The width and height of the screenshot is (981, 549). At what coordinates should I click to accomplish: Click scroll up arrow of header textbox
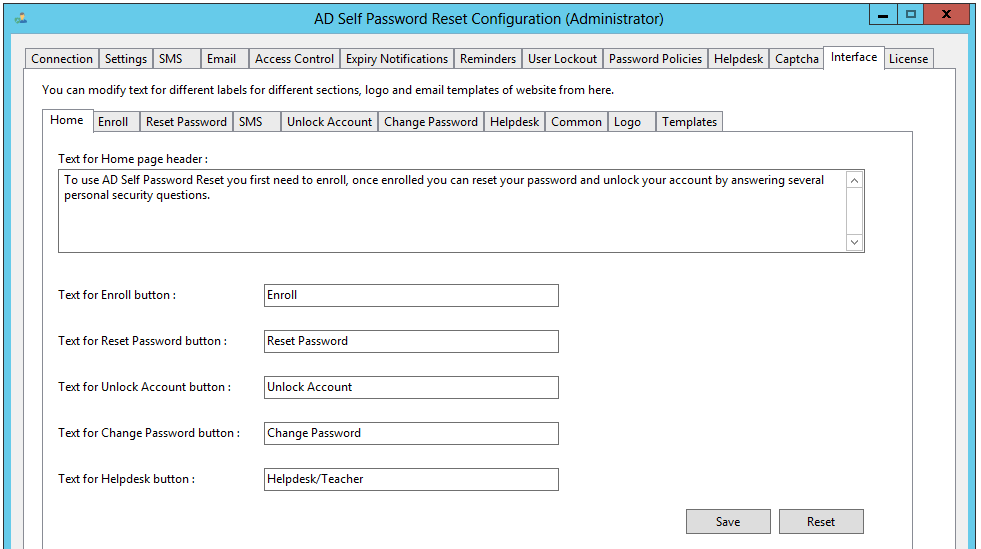click(855, 180)
